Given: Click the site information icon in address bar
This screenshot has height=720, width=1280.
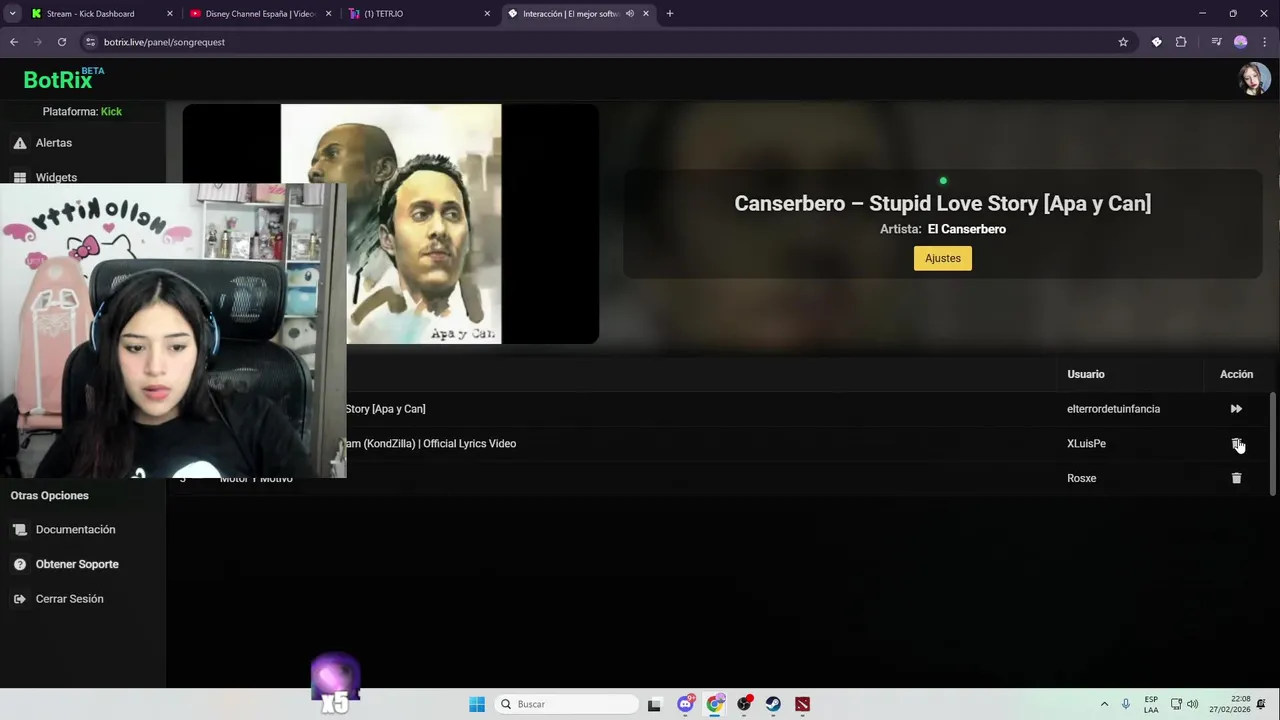Looking at the screenshot, I should pyautogui.click(x=91, y=42).
